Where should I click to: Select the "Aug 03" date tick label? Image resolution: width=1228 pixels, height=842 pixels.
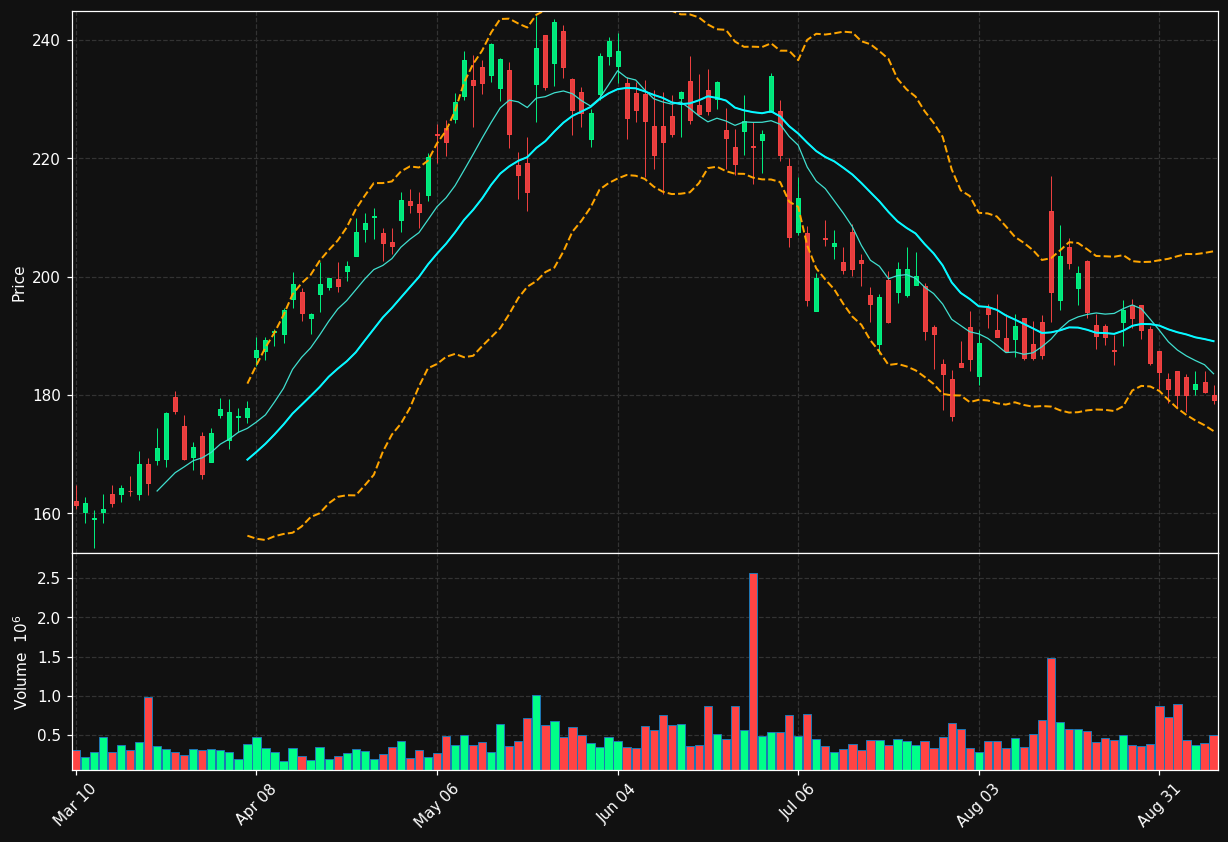(x=977, y=806)
